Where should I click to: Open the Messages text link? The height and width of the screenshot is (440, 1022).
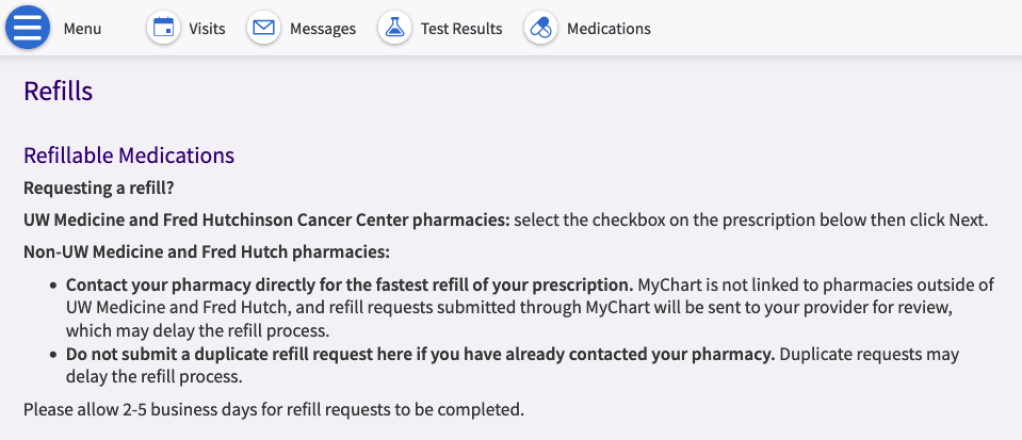pos(323,29)
